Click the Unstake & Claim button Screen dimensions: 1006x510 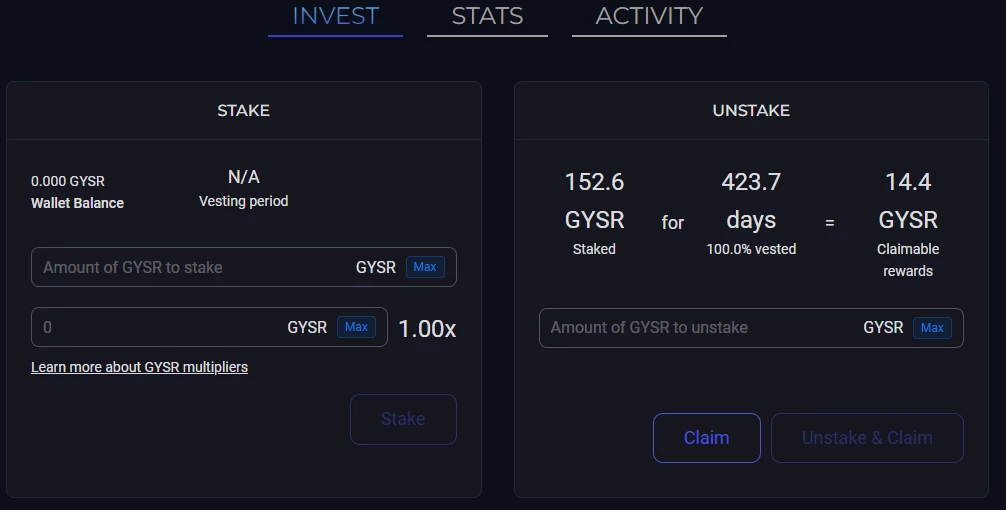tap(867, 438)
